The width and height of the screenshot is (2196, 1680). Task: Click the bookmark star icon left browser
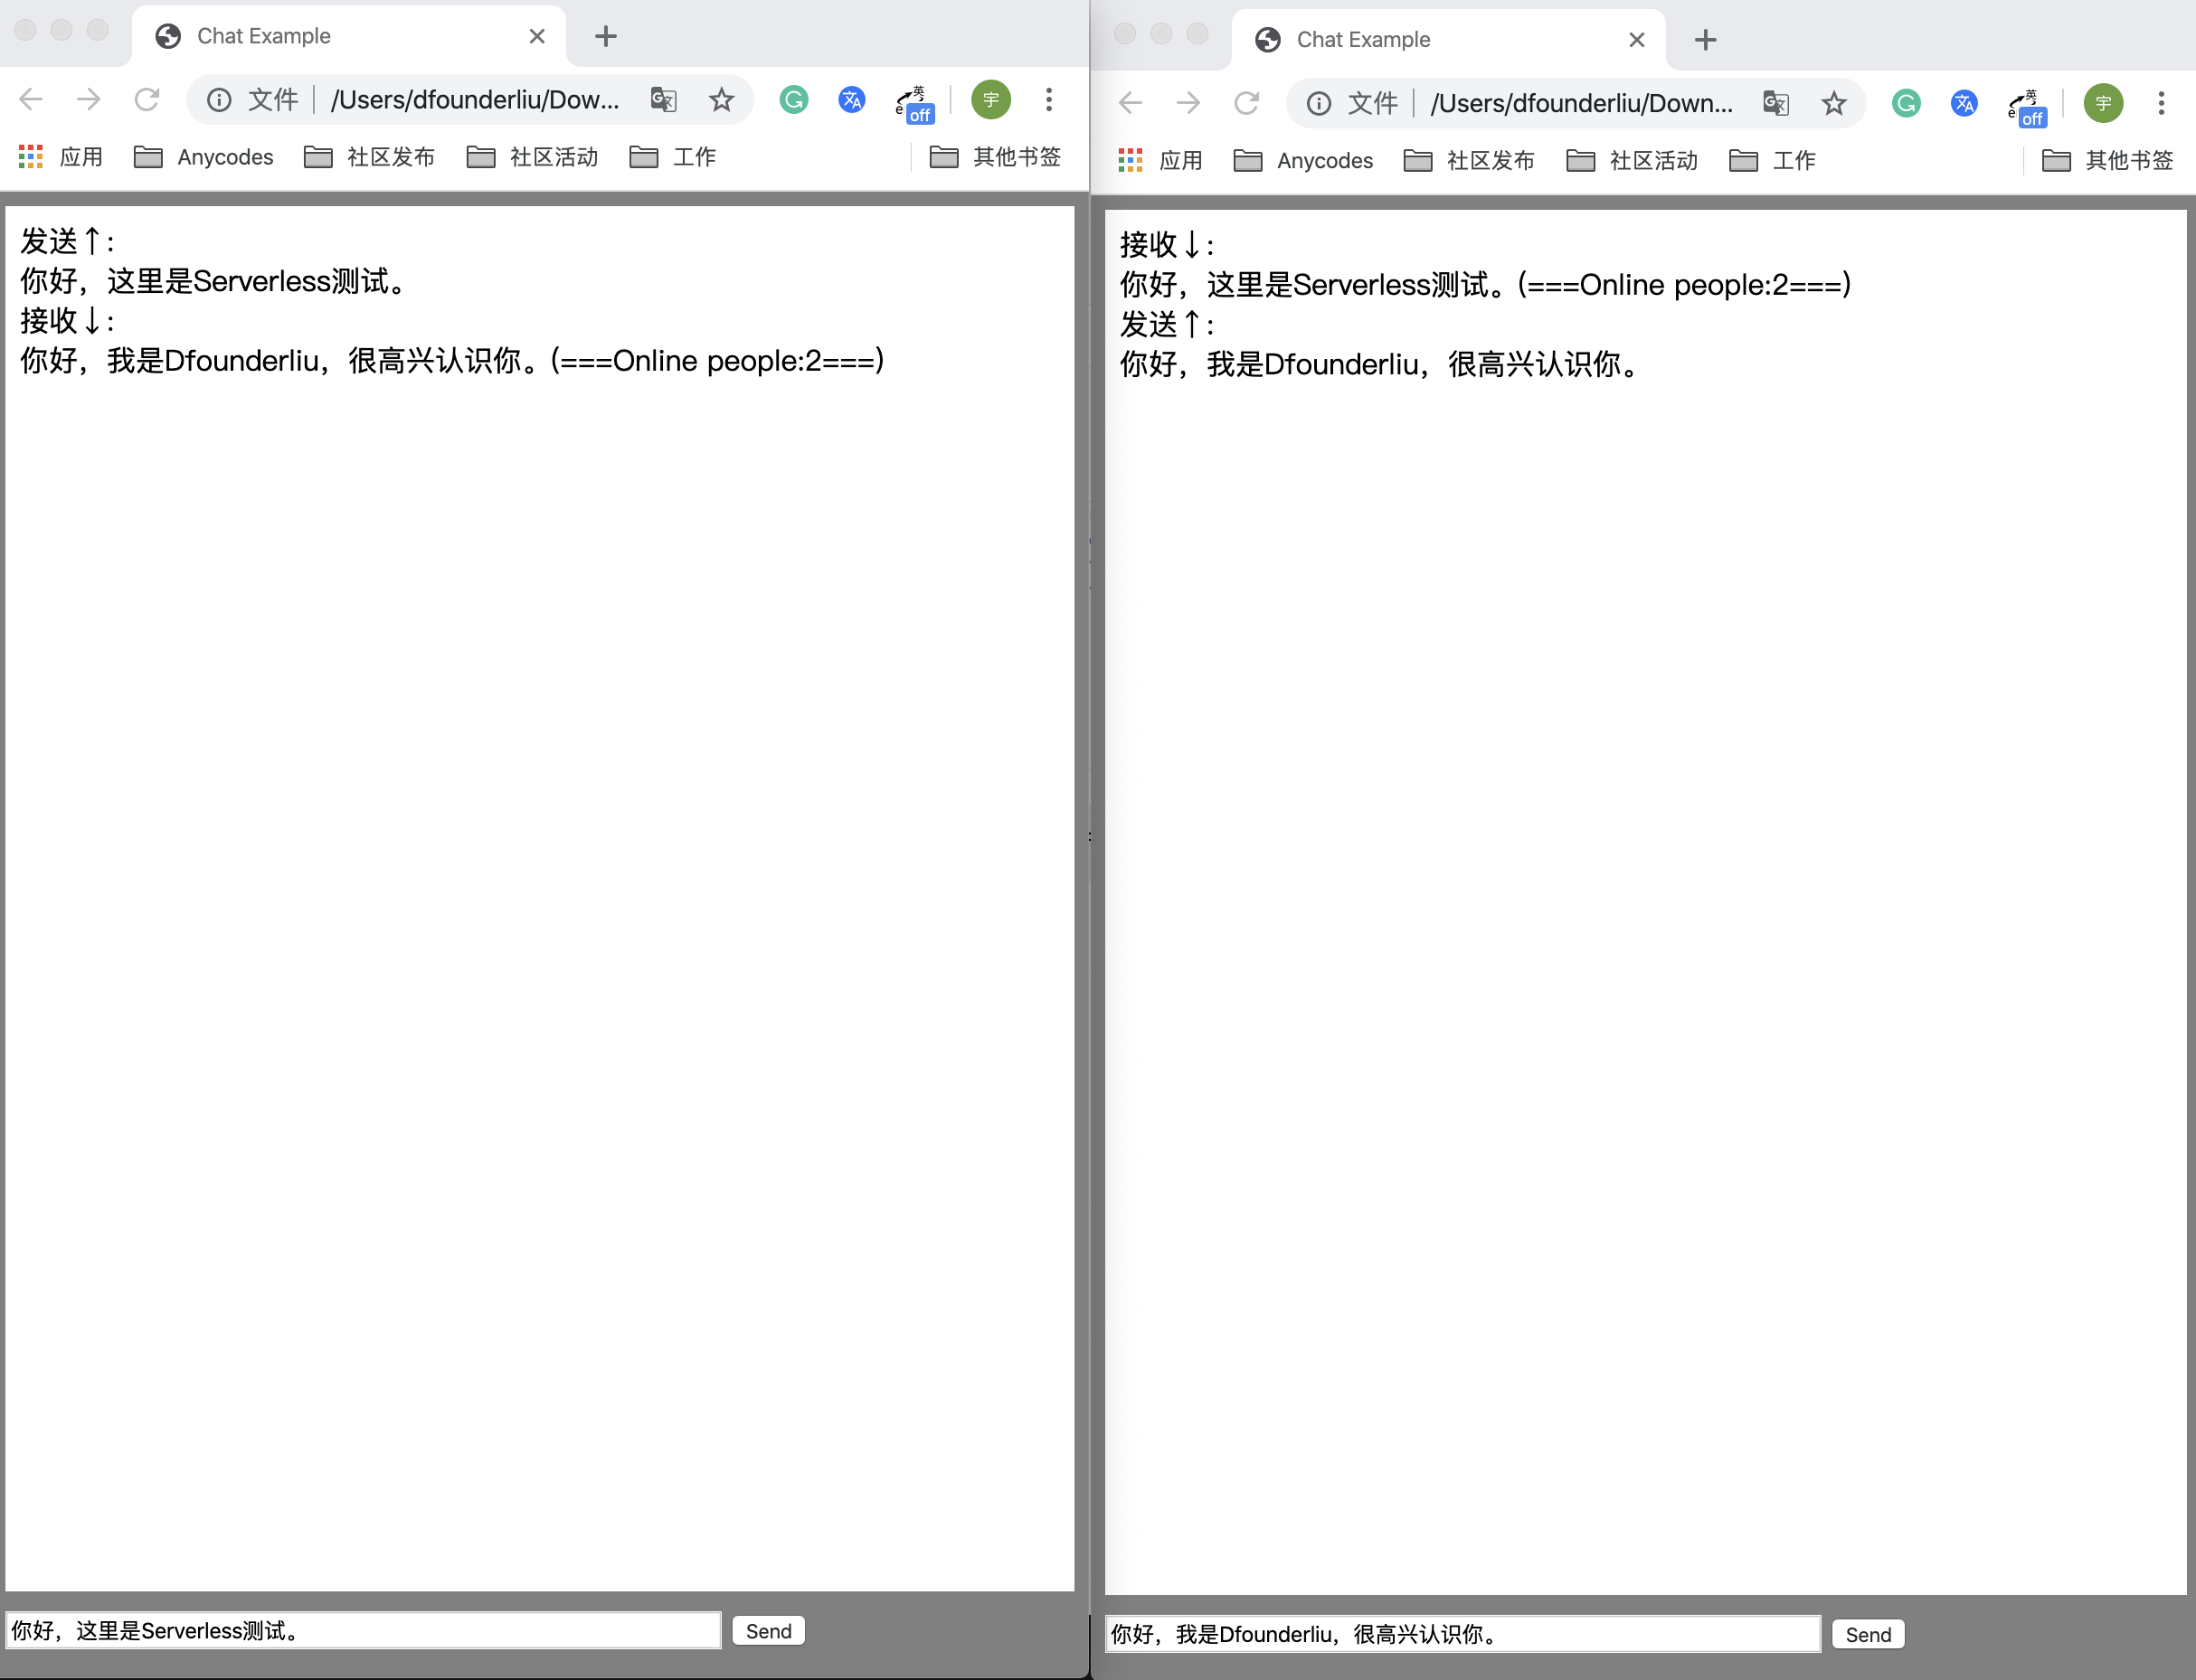[720, 102]
